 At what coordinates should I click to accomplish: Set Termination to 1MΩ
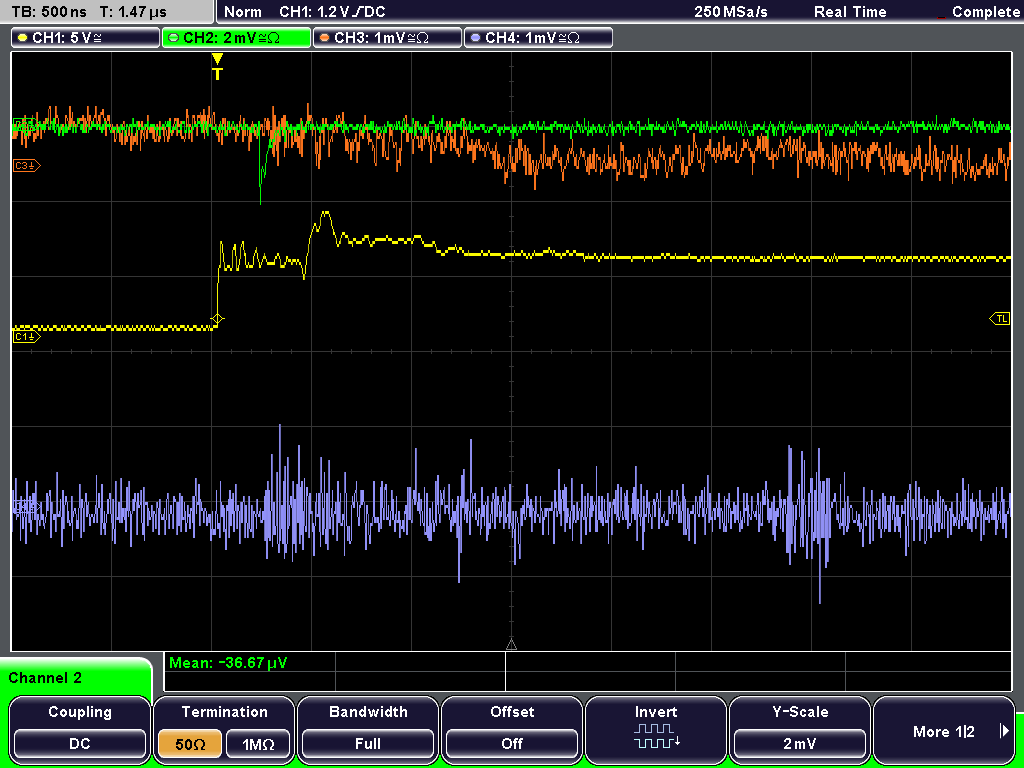258,744
